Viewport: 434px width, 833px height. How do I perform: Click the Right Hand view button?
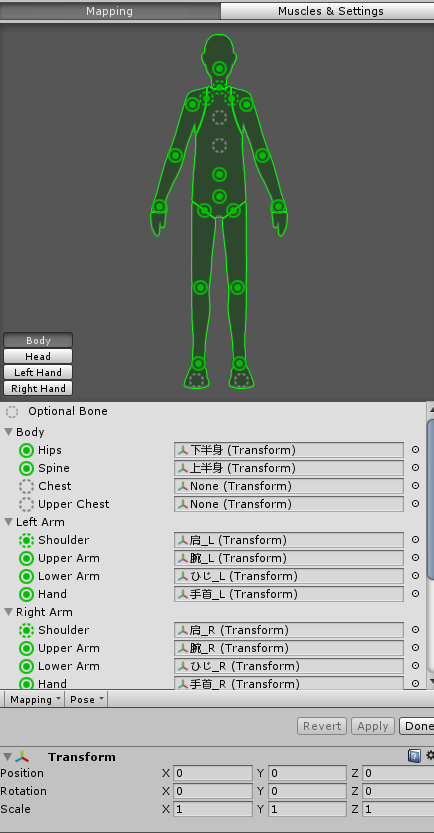point(38,388)
